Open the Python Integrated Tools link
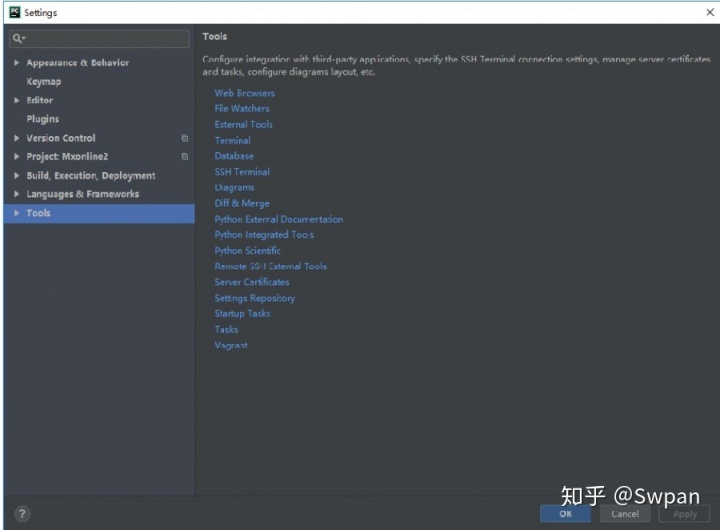Screen dimensions: 720x530 point(264,235)
